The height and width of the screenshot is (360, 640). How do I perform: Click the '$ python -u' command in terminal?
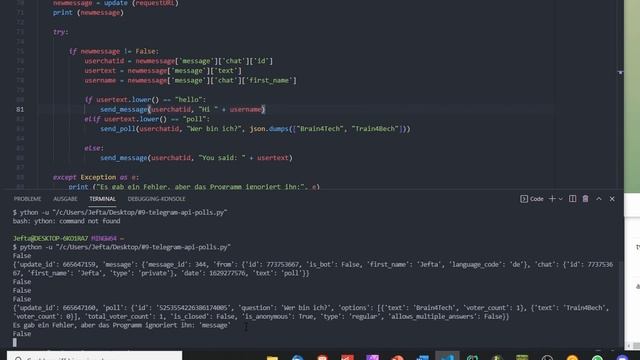122,247
